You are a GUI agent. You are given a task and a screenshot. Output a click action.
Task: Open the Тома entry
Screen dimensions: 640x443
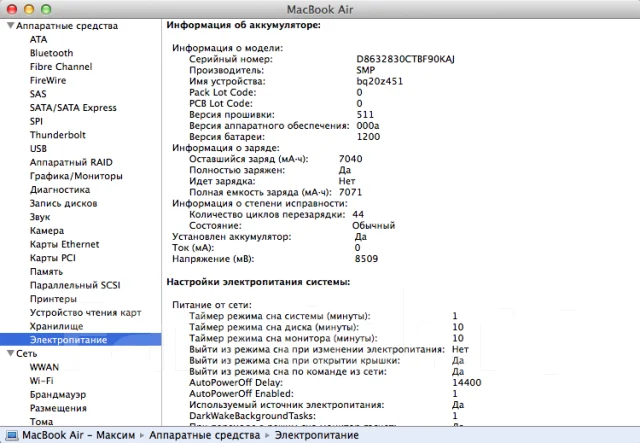coord(41,421)
